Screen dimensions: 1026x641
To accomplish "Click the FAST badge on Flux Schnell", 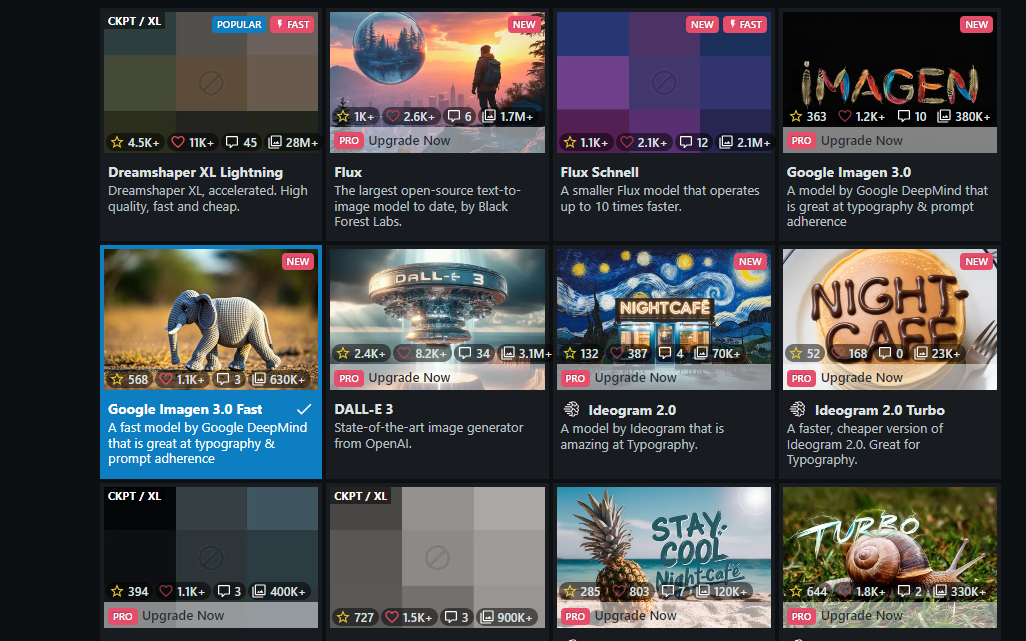I will pyautogui.click(x=745, y=24).
